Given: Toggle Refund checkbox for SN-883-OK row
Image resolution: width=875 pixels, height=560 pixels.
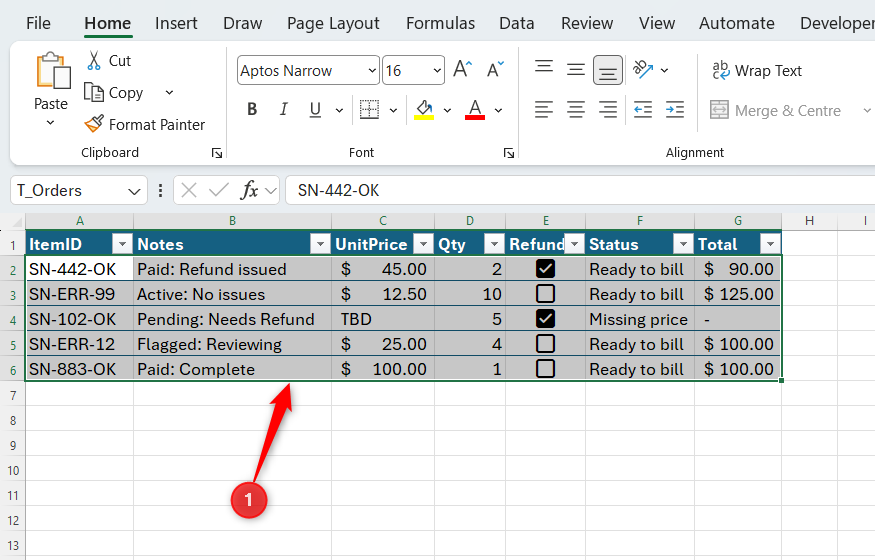Looking at the screenshot, I should 545,369.
